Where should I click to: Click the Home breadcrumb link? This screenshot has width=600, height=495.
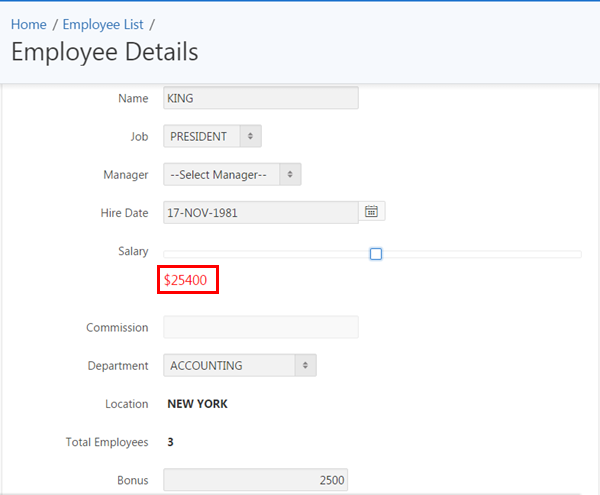click(x=29, y=24)
